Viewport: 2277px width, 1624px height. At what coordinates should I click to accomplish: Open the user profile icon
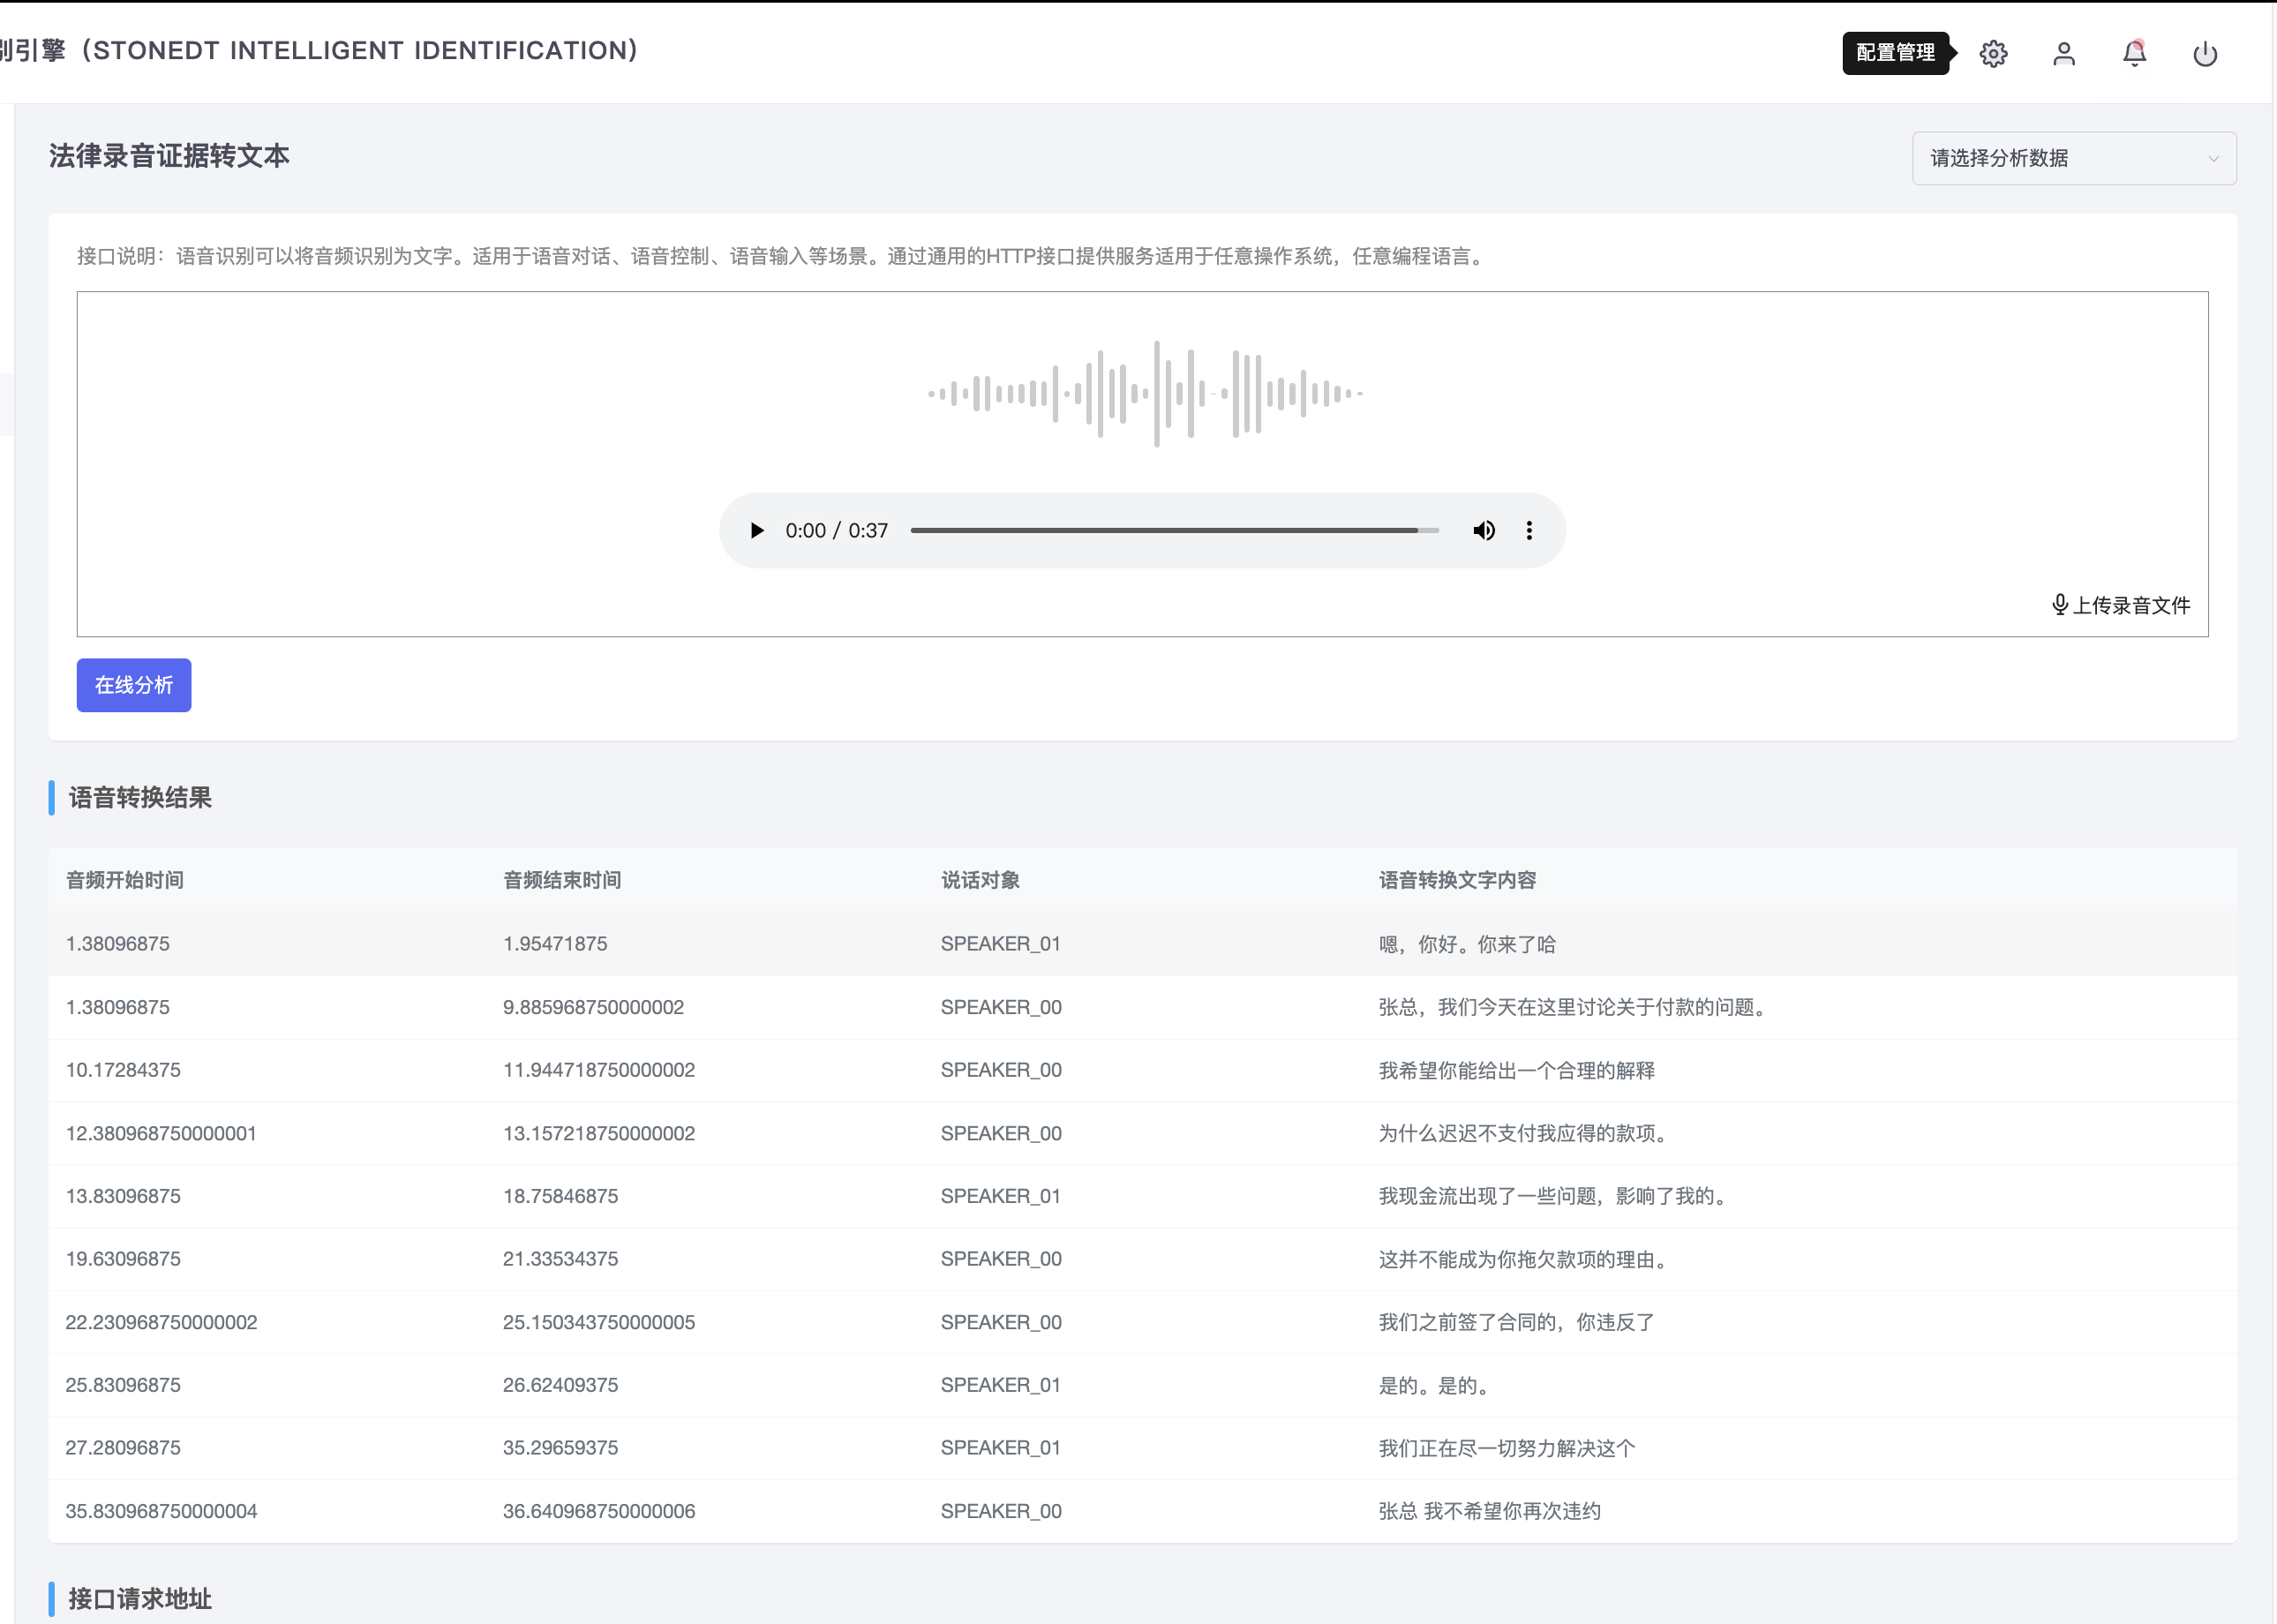pyautogui.click(x=2063, y=54)
